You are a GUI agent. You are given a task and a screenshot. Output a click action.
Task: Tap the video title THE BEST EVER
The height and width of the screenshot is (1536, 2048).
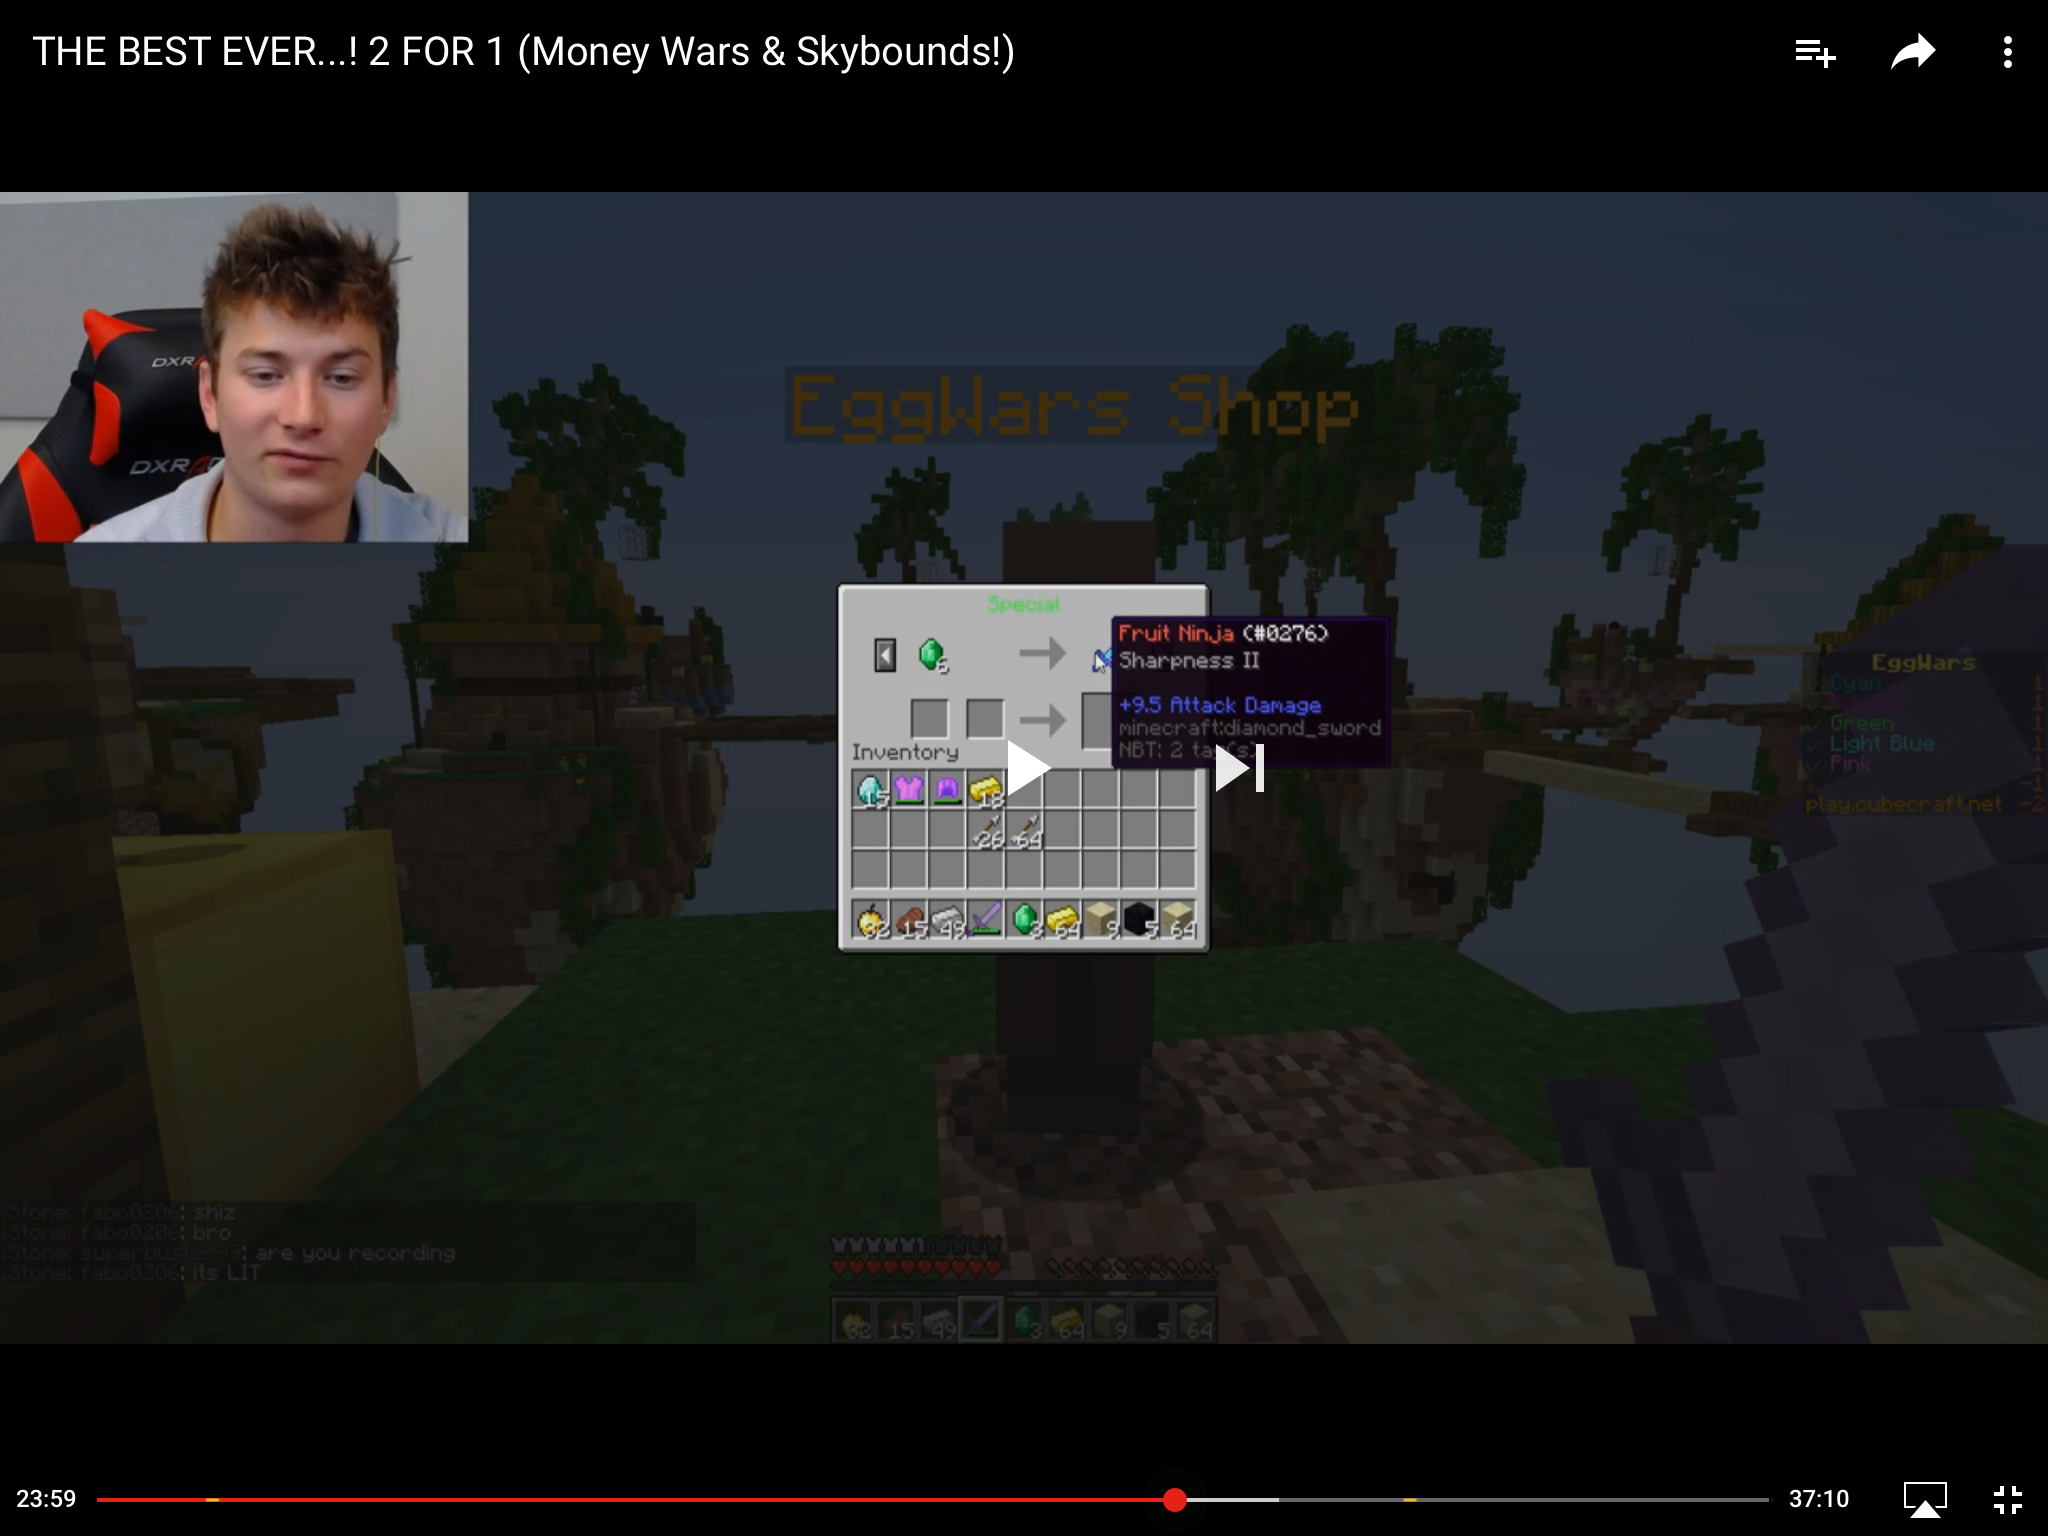pos(524,52)
